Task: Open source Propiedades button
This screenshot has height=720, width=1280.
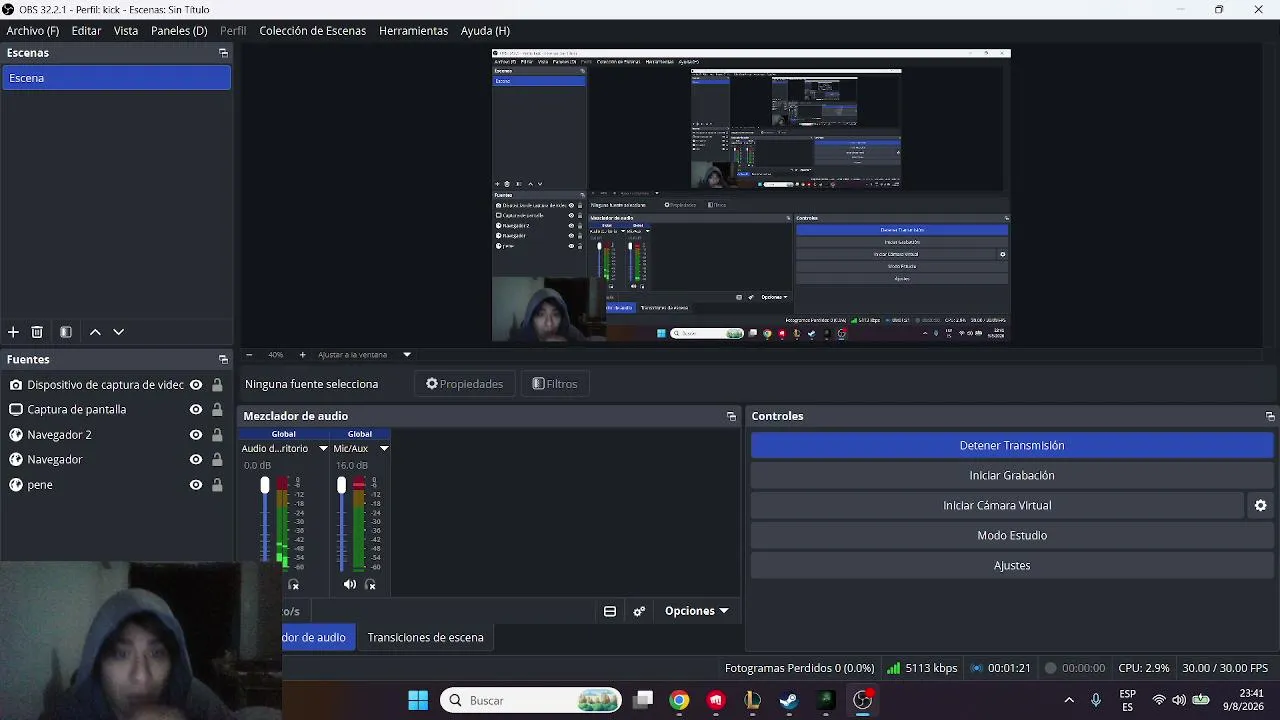Action: click(x=465, y=384)
